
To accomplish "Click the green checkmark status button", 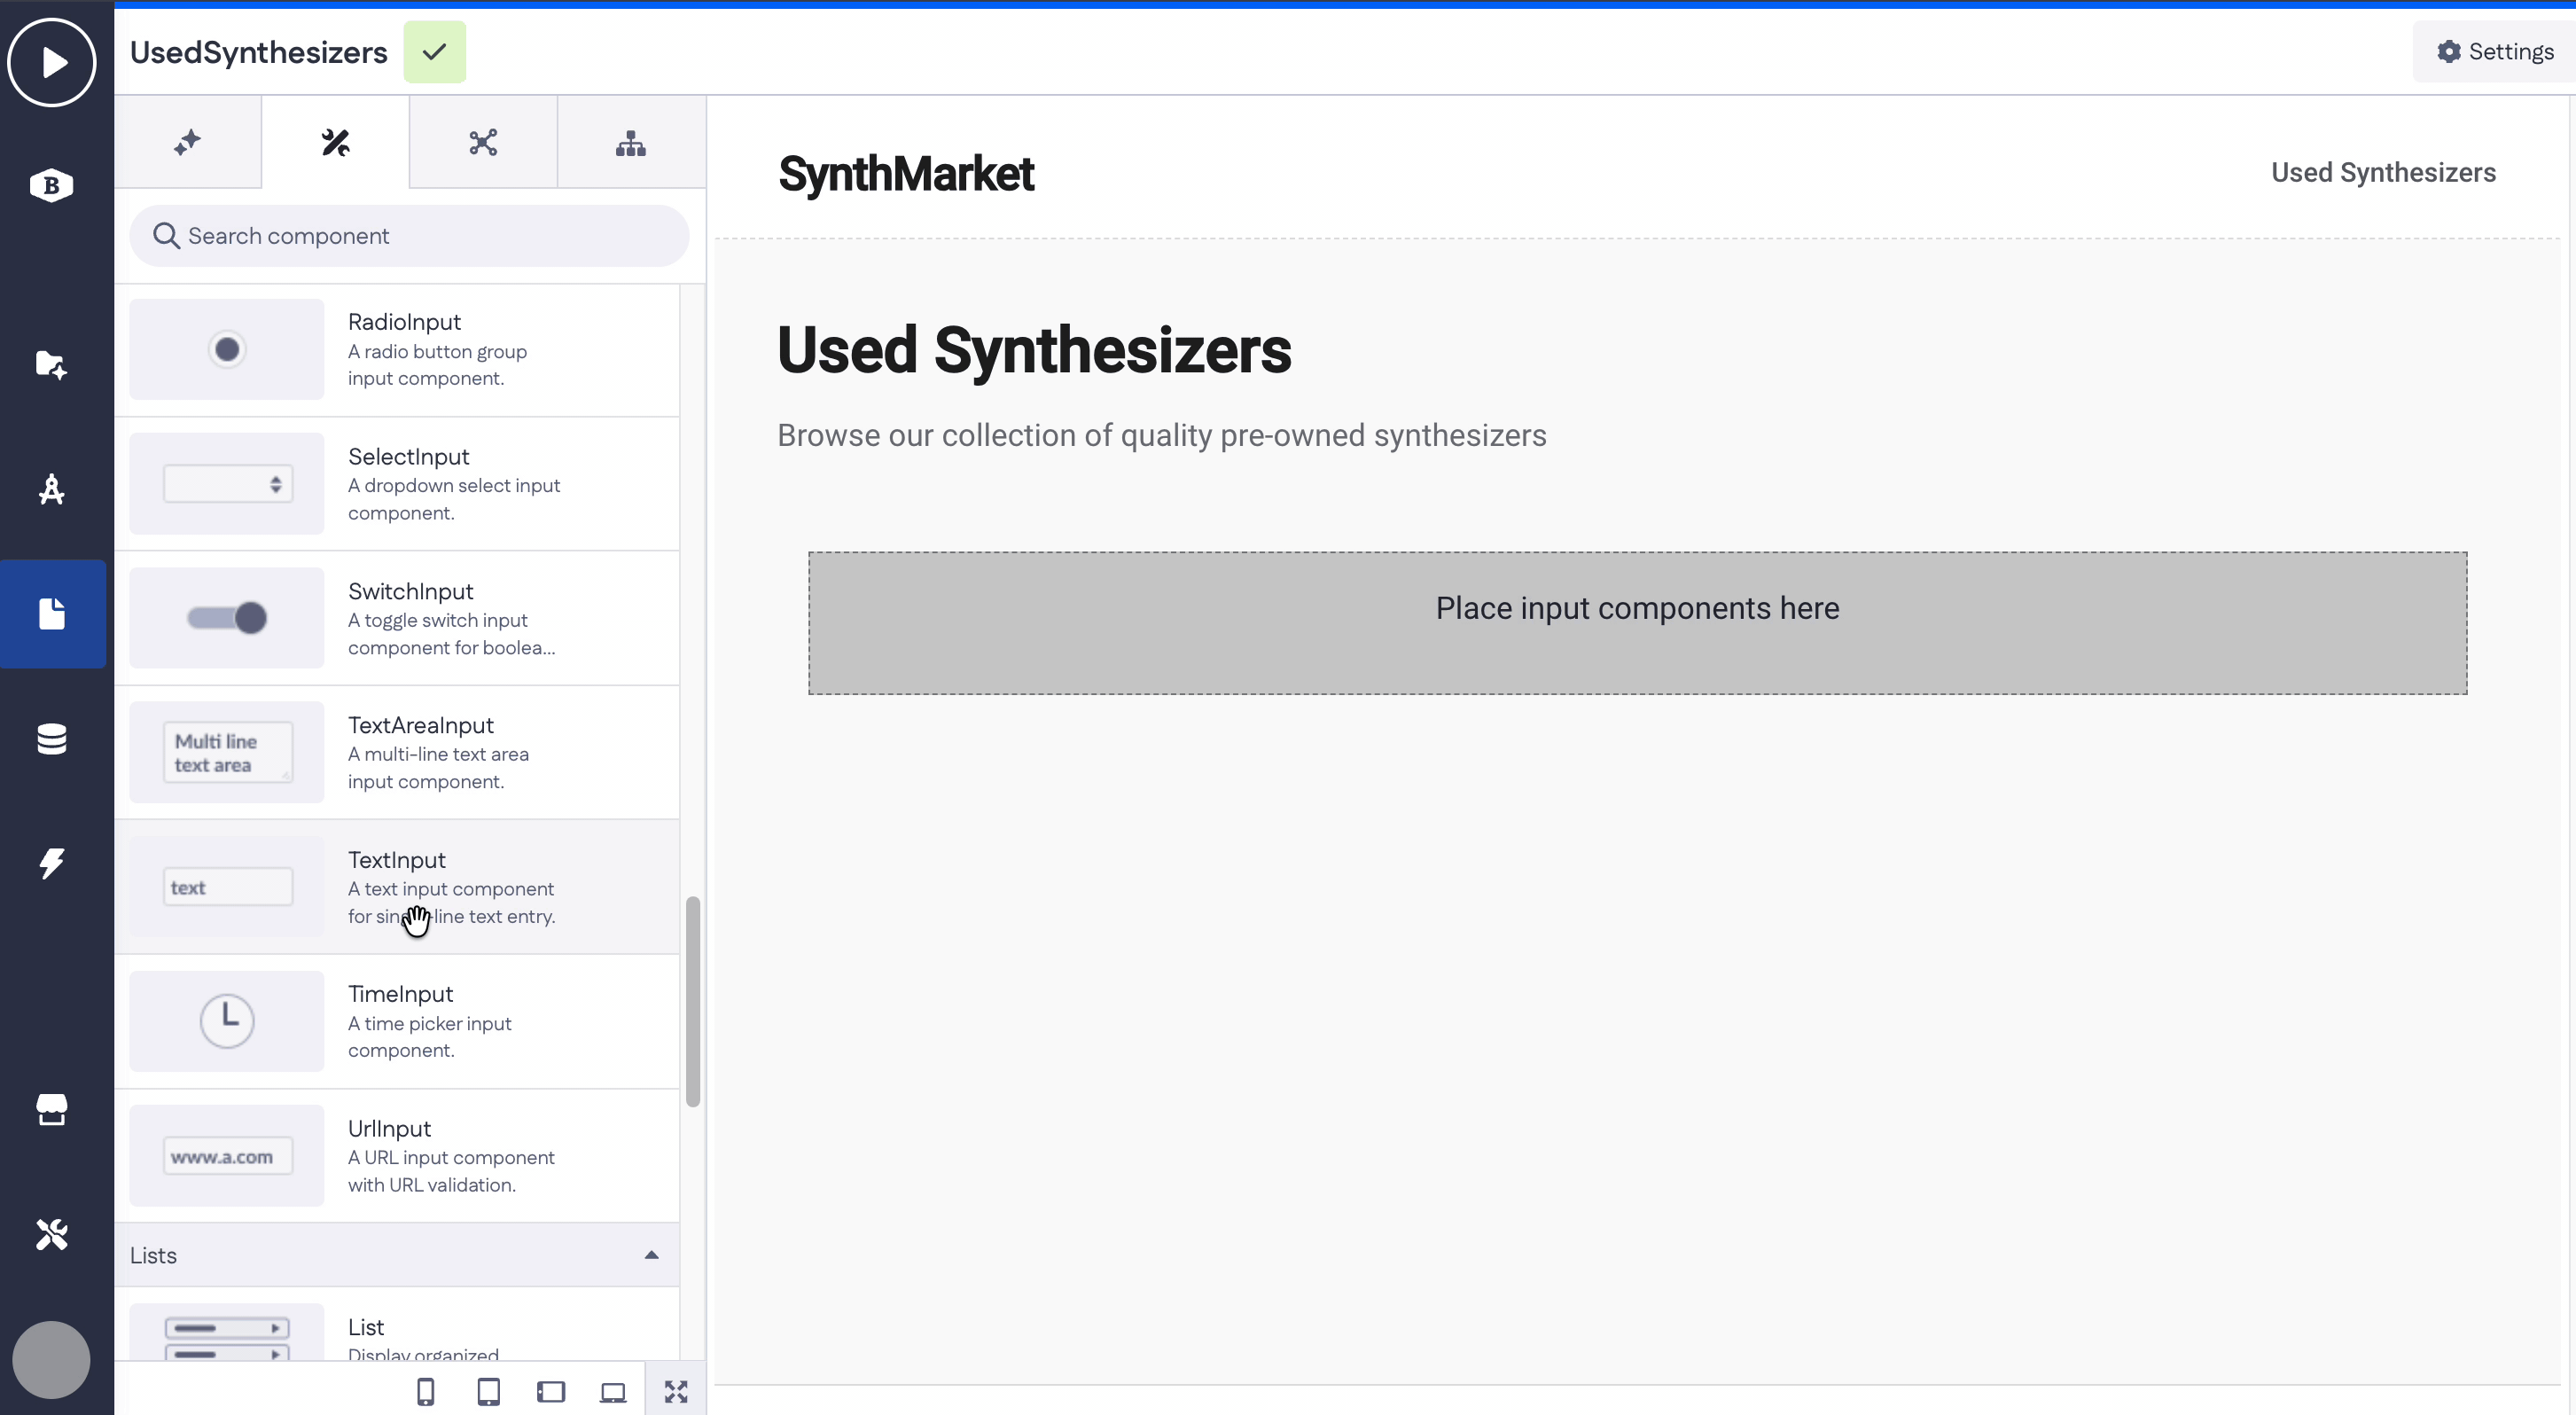I will click(x=435, y=52).
